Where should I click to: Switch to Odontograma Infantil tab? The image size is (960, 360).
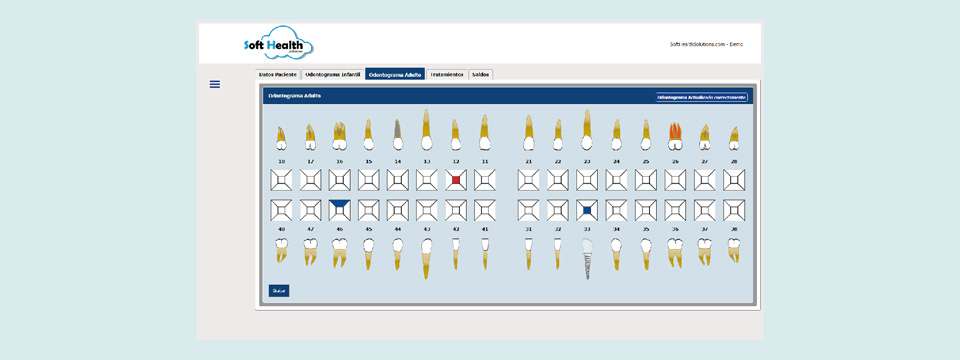(333, 75)
